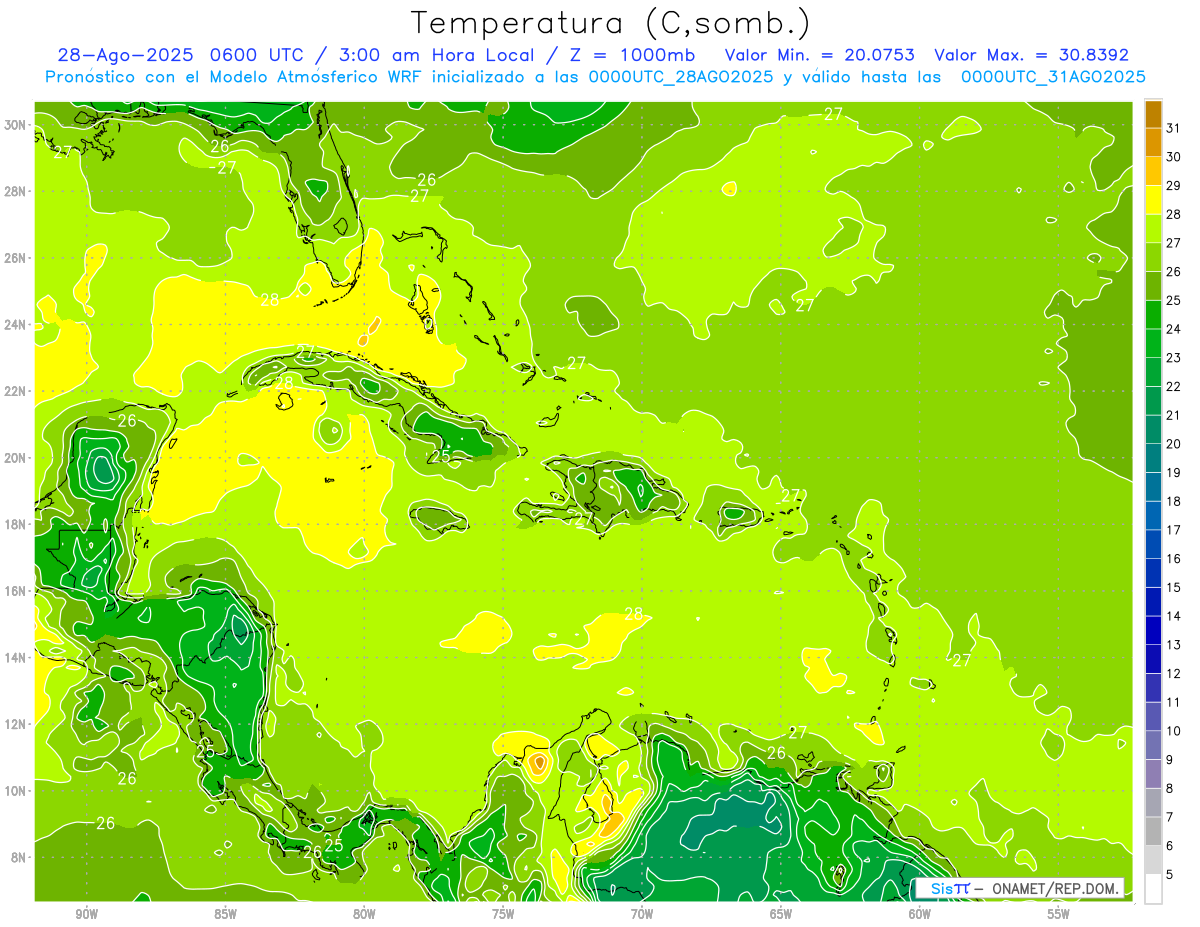Click the 'Temperatura (C,somb.)' map title
Screen dimensions: 1200x927
611,23
